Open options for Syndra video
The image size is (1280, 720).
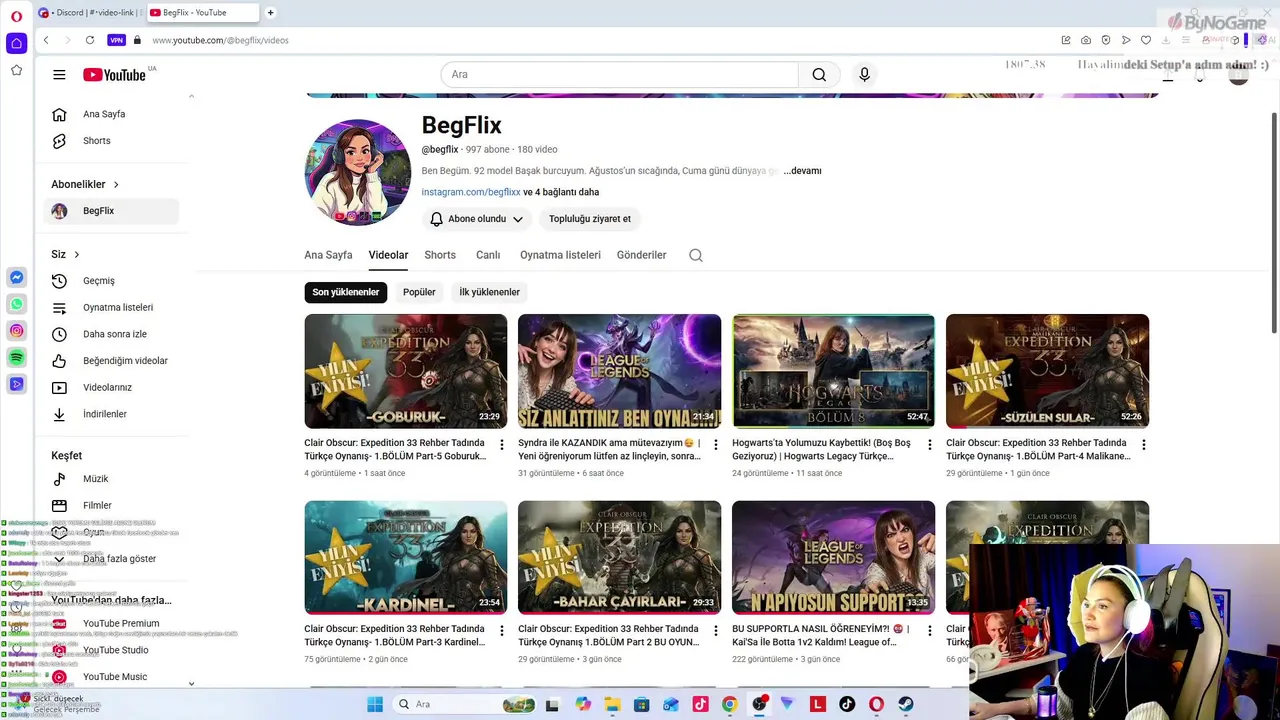tap(716, 444)
